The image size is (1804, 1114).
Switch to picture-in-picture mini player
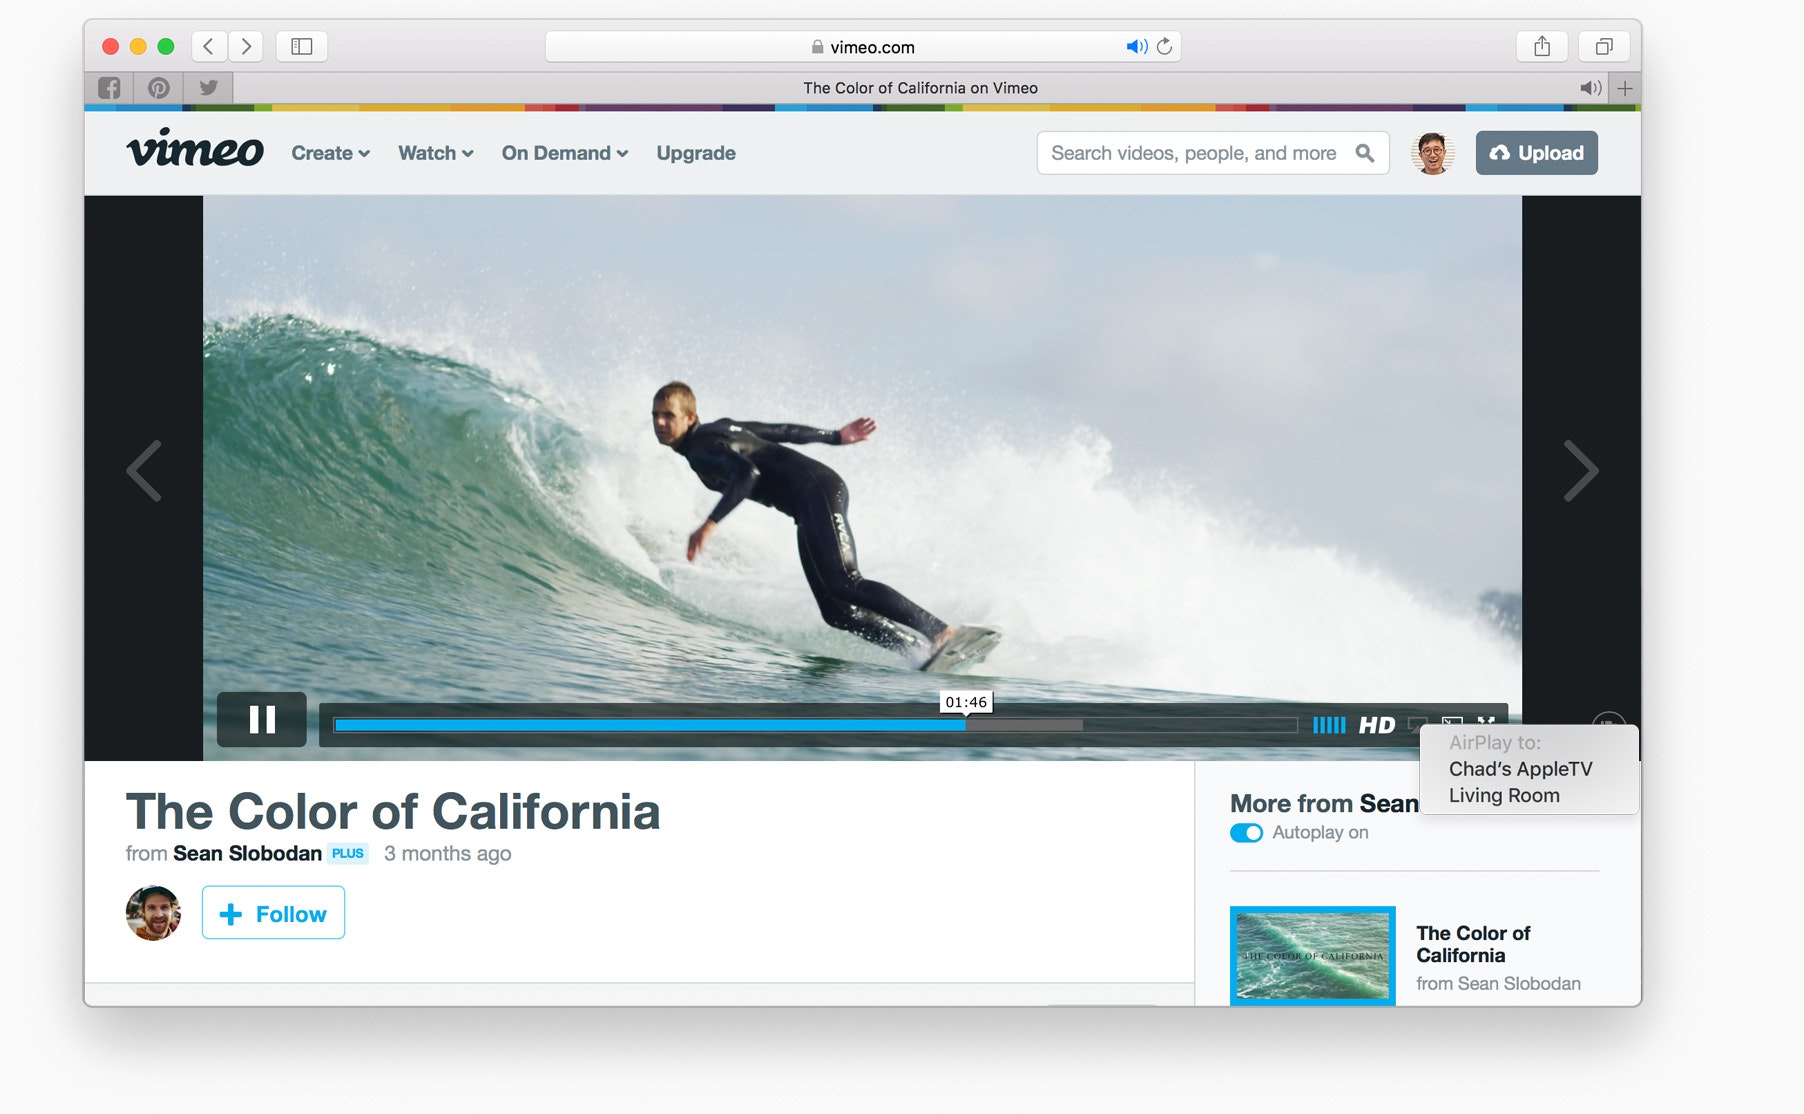pyautogui.click(x=1452, y=722)
